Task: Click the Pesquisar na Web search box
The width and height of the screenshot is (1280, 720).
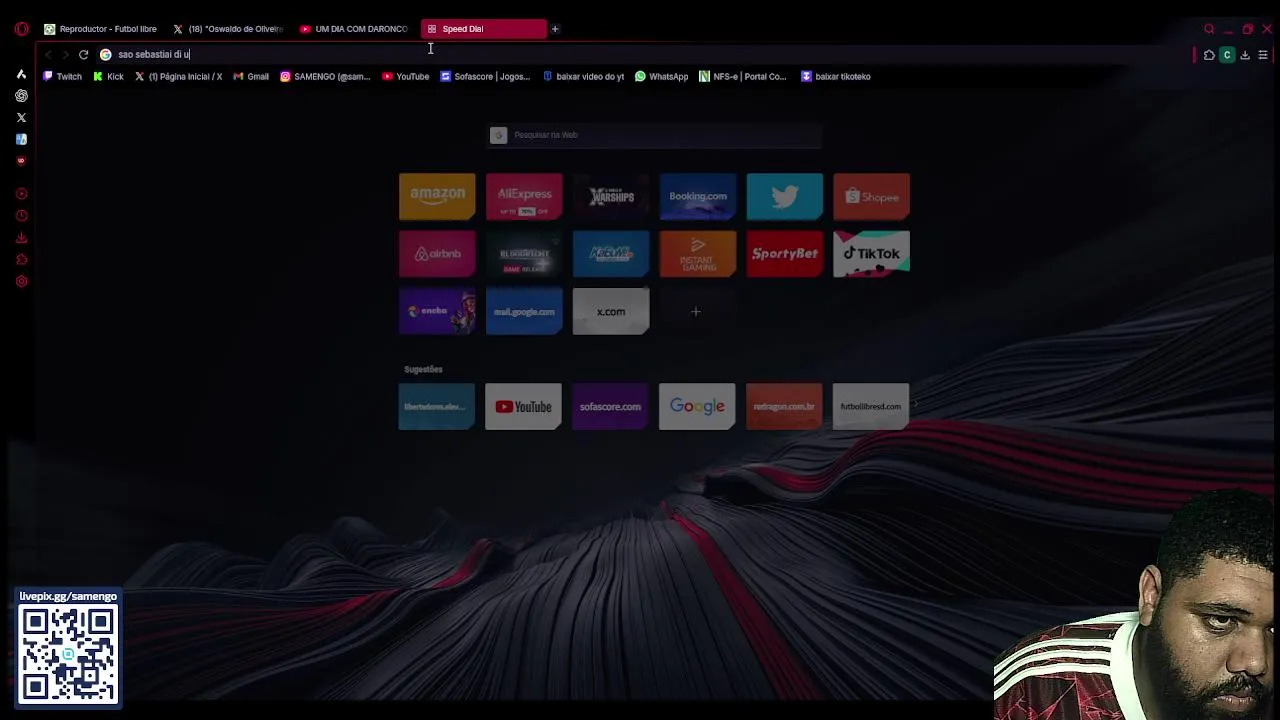Action: [x=654, y=135]
